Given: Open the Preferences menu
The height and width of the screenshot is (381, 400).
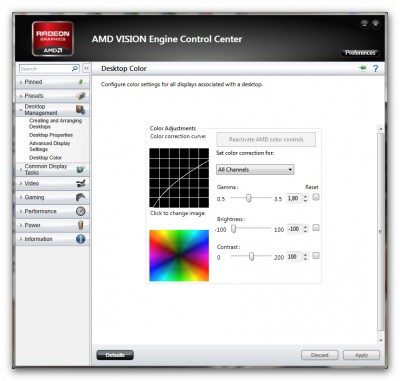Looking at the screenshot, I should (x=360, y=53).
